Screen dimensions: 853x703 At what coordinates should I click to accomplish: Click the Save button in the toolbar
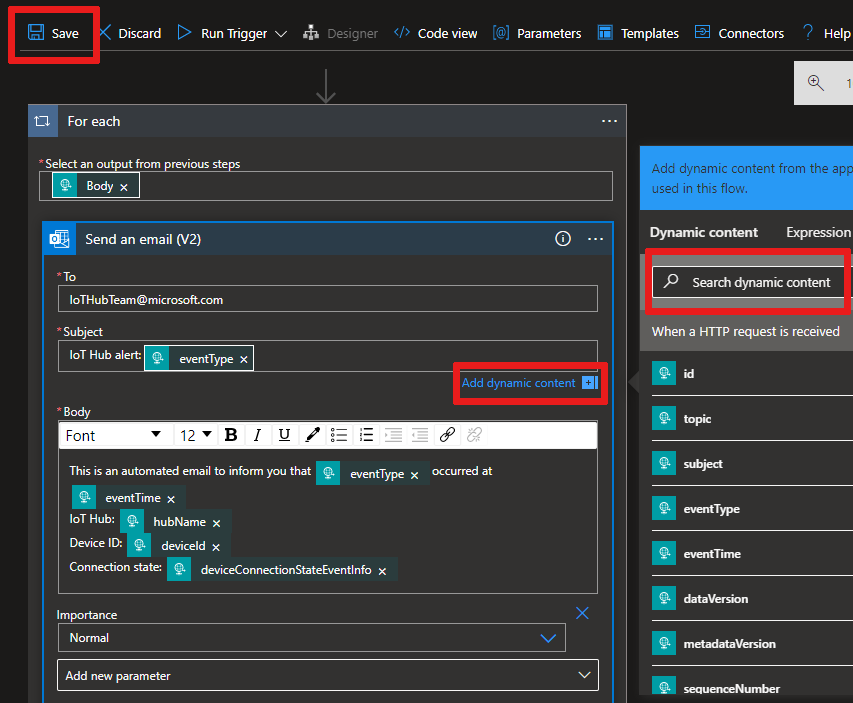(54, 33)
